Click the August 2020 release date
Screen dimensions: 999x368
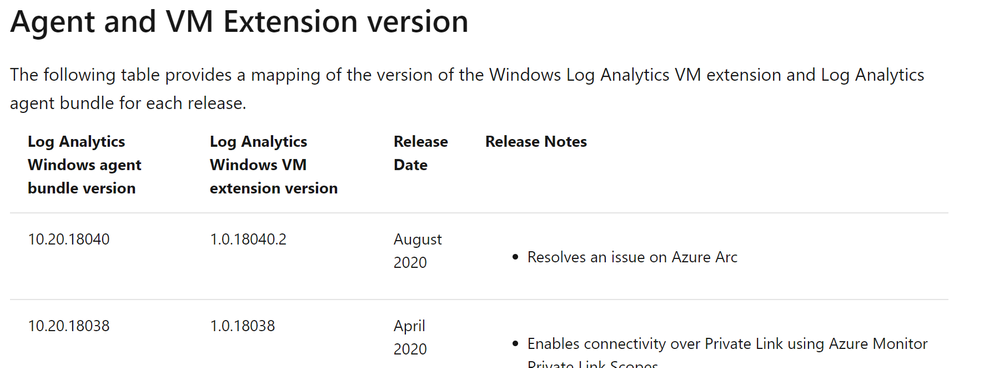tap(417, 251)
